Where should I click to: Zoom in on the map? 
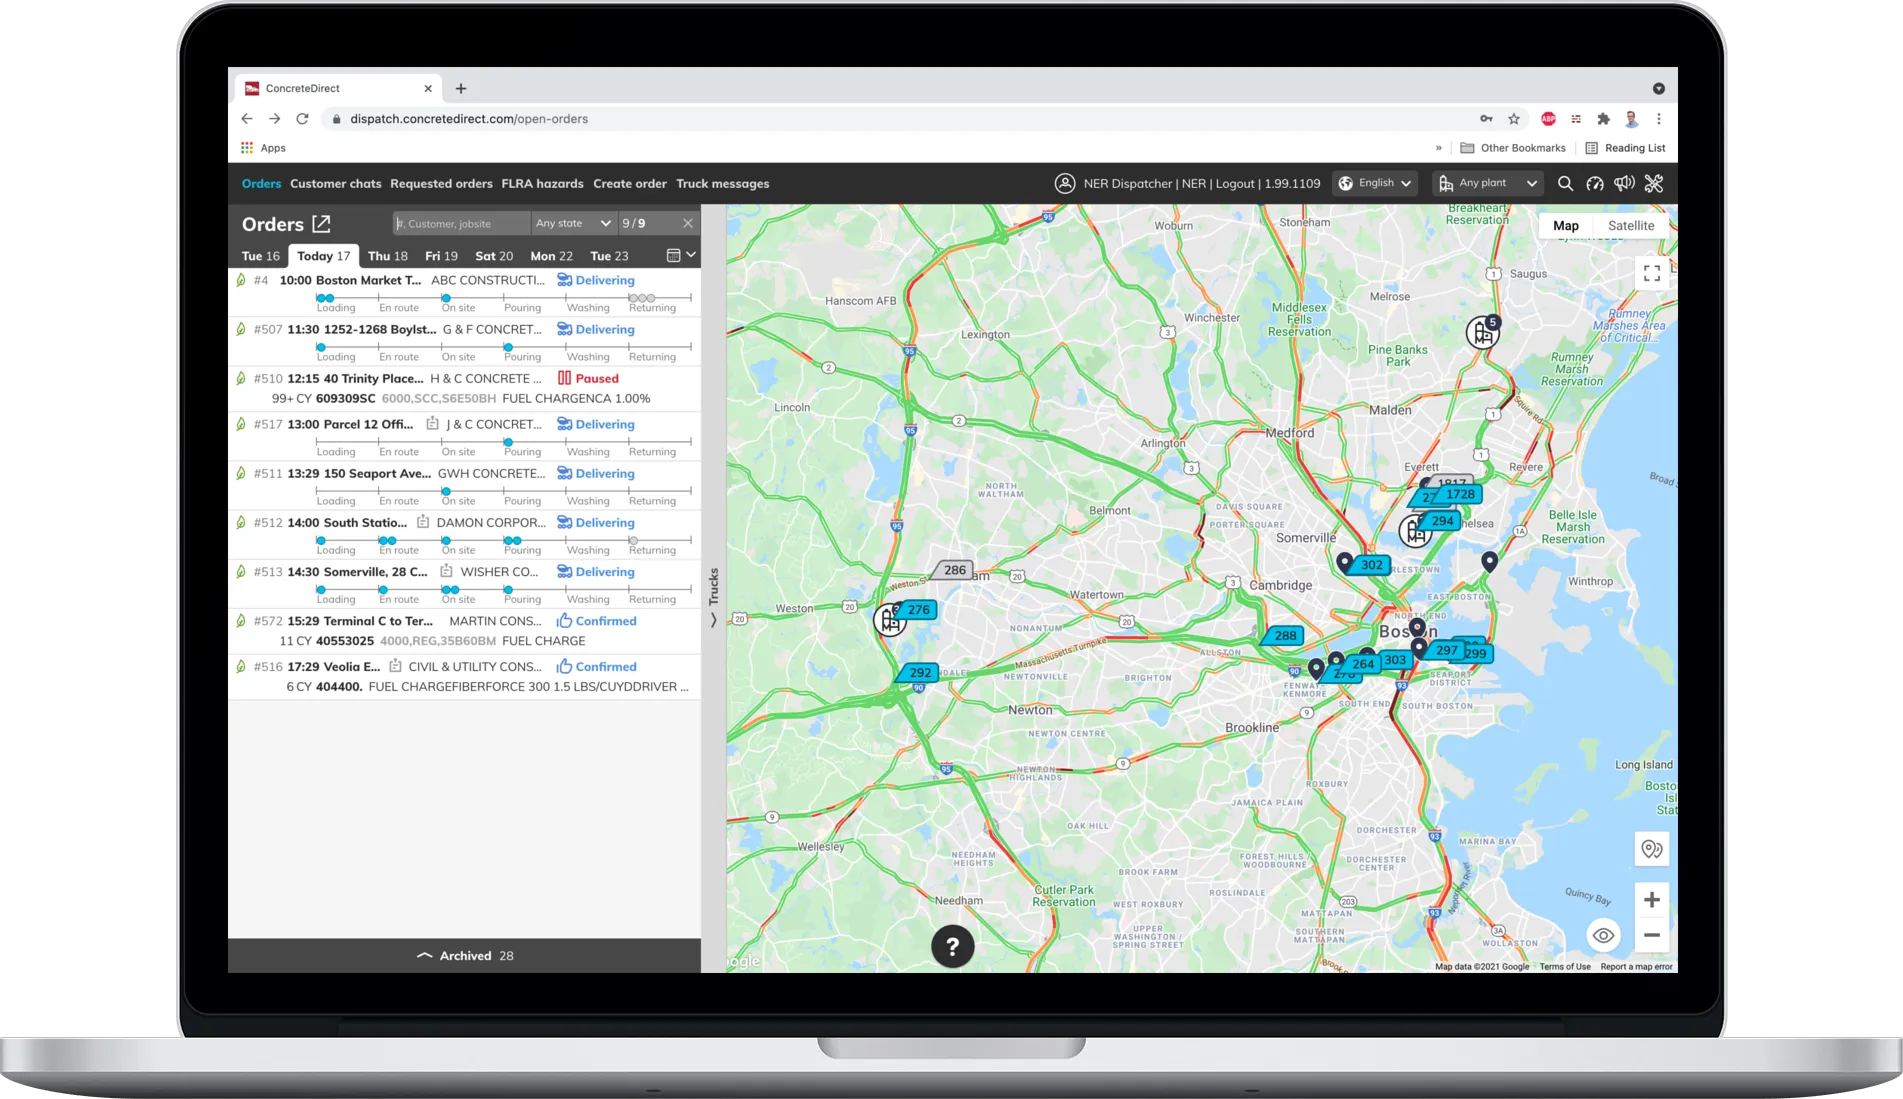coord(1652,900)
